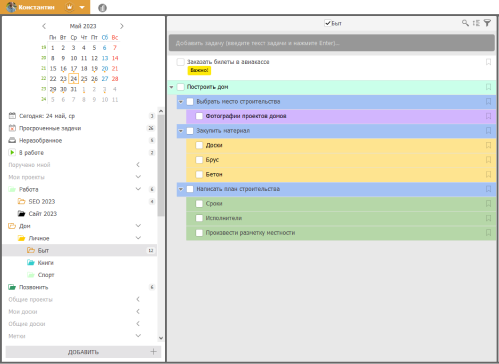The width and height of the screenshot is (499, 364).
Task: Click the sort order icon
Action: (x=476, y=23)
